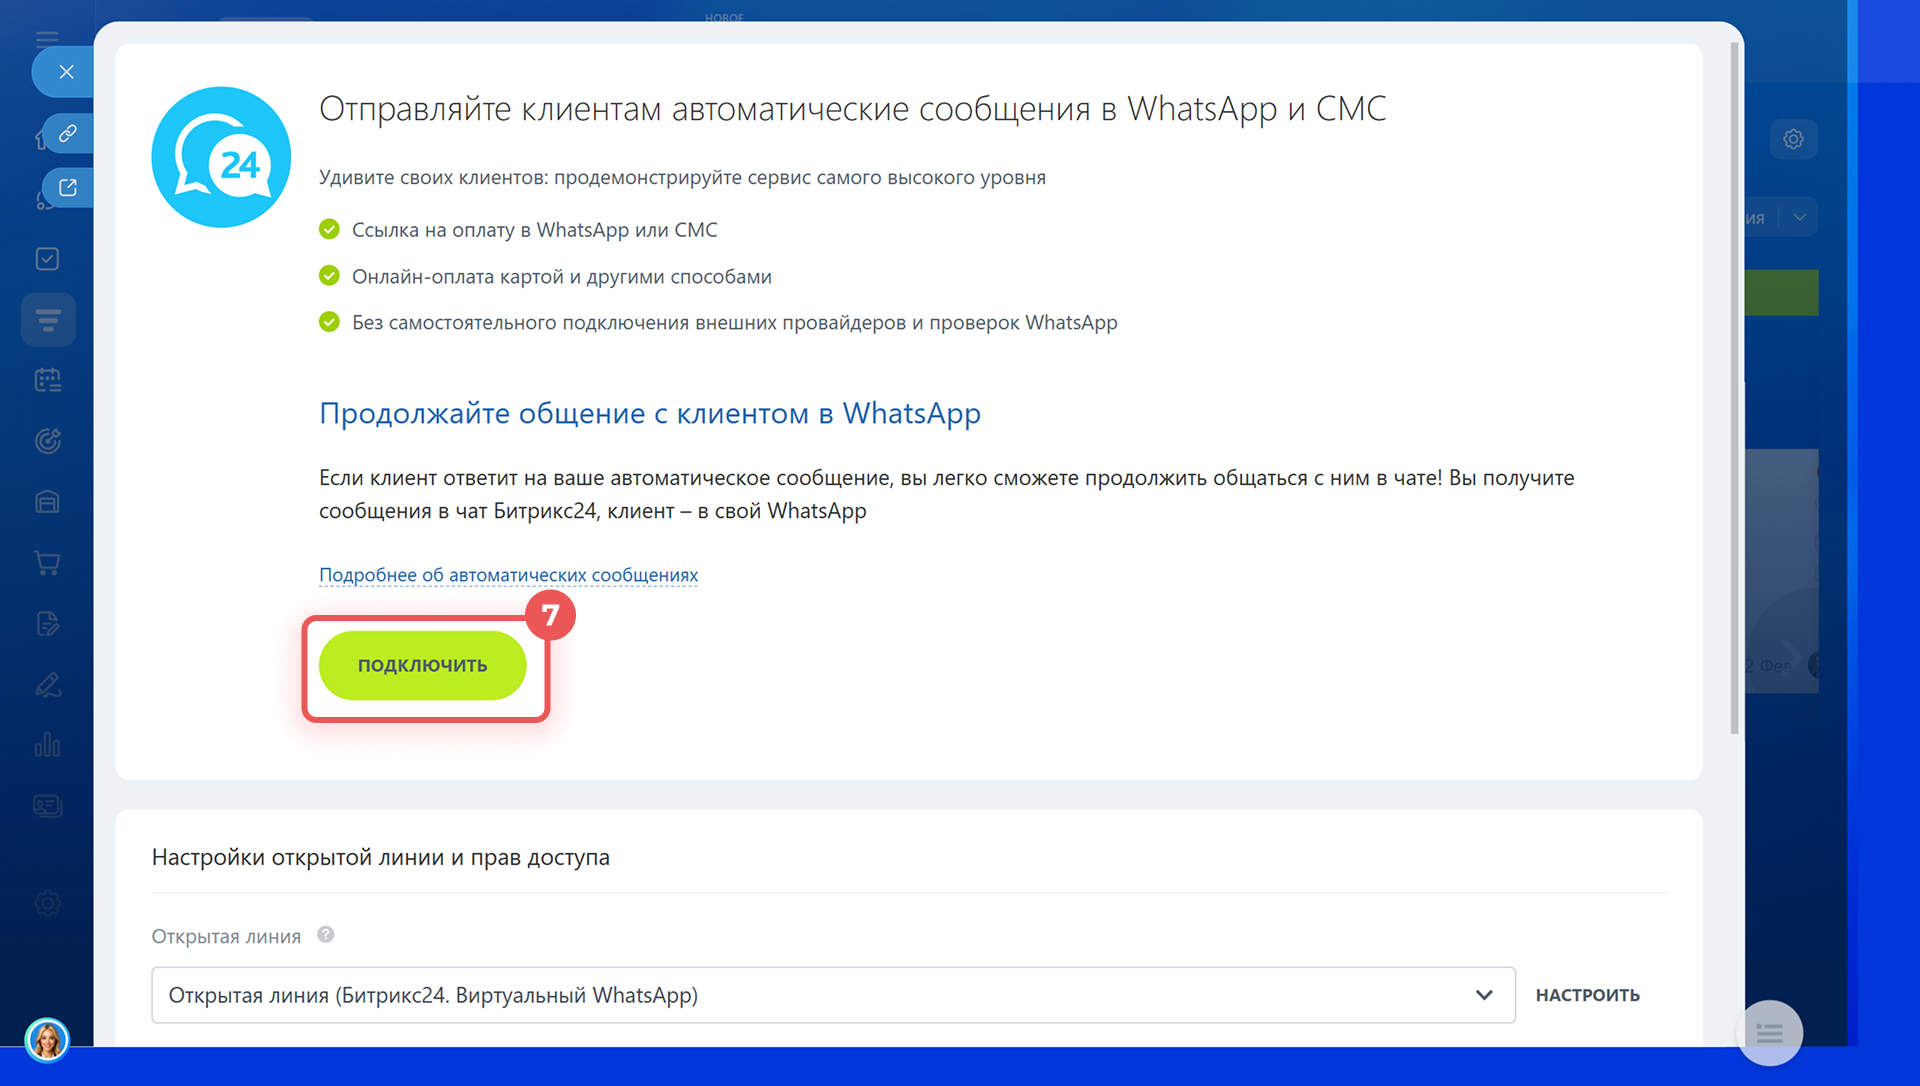Open warehouse inventory icon in sidebar

pos(47,502)
